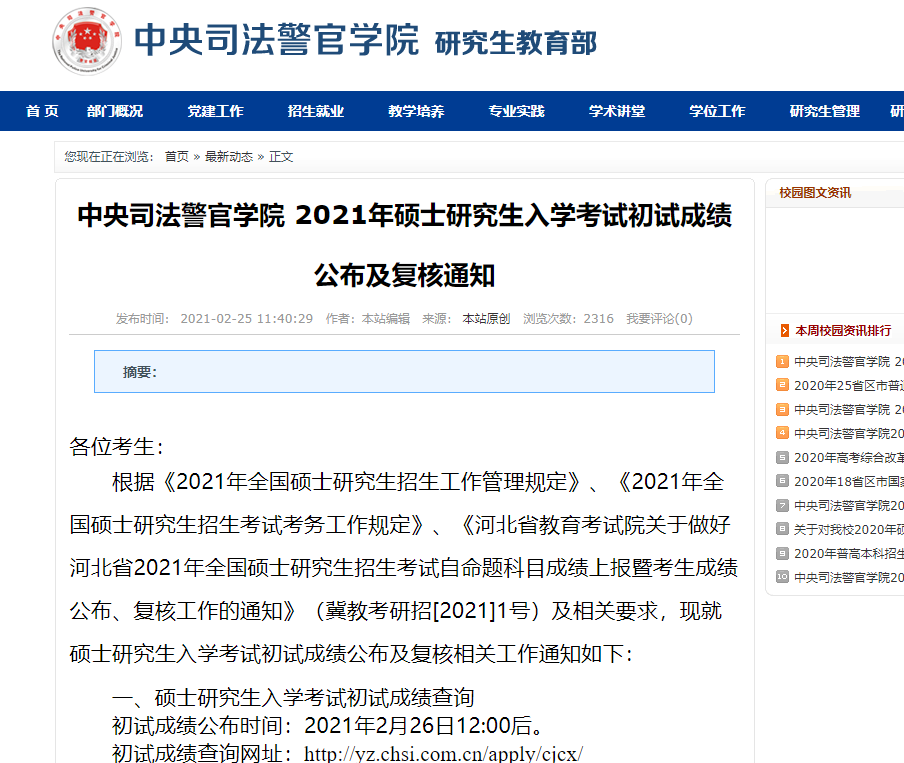Open the yz.chsi.com.cn score query URL
Screen dimensions: 904x763
(x=443, y=753)
